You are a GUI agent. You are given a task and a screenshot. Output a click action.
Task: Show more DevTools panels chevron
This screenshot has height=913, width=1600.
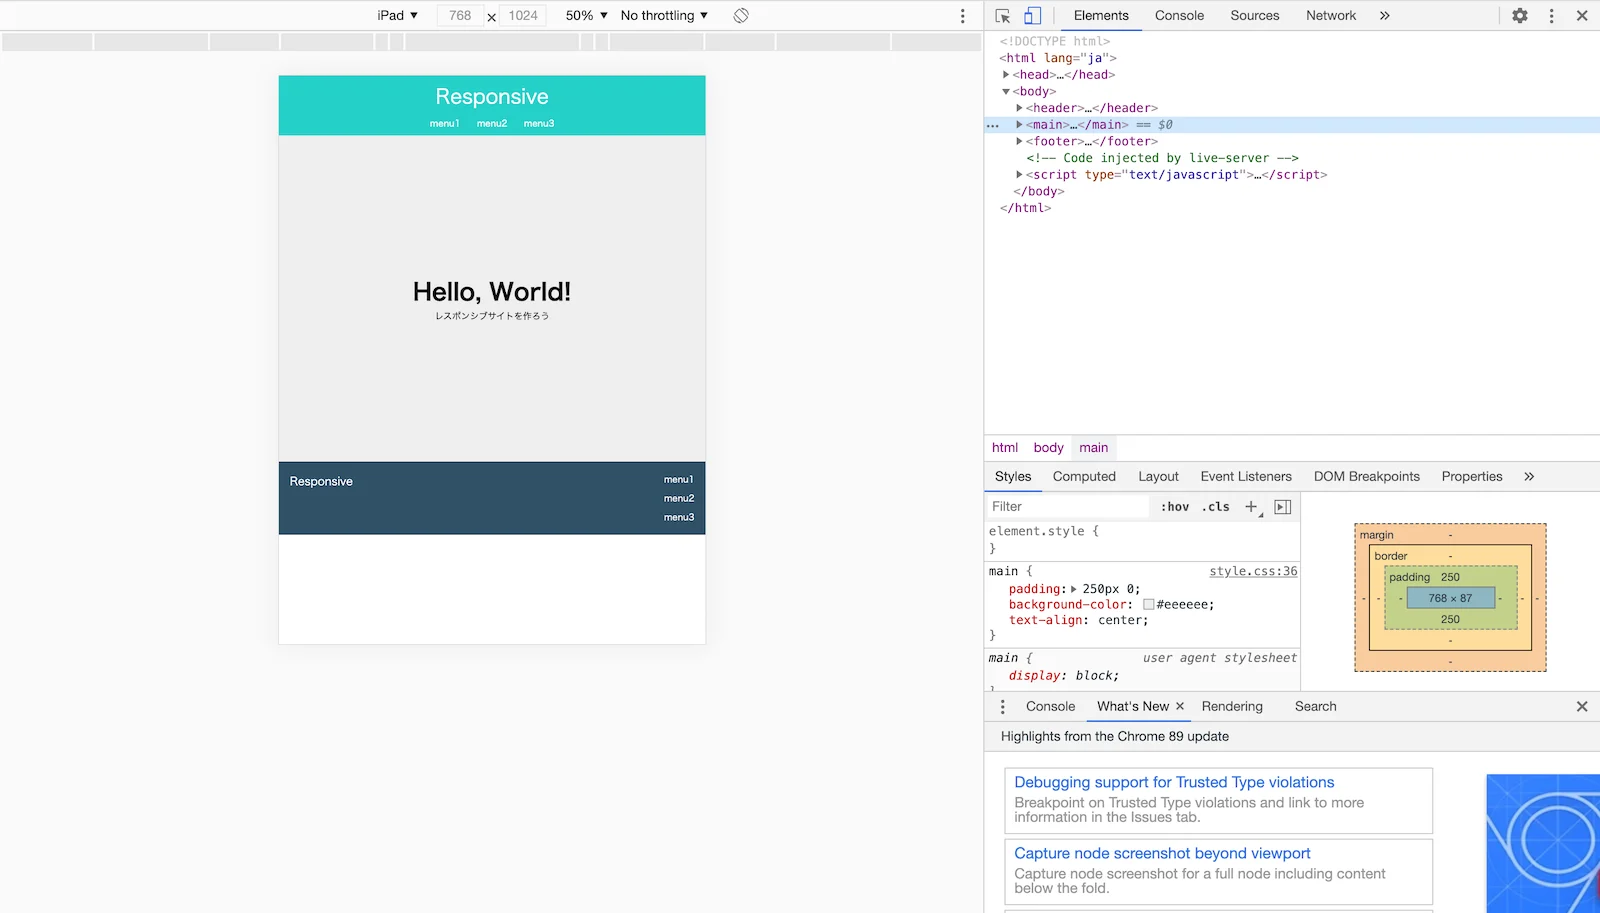click(x=1384, y=16)
